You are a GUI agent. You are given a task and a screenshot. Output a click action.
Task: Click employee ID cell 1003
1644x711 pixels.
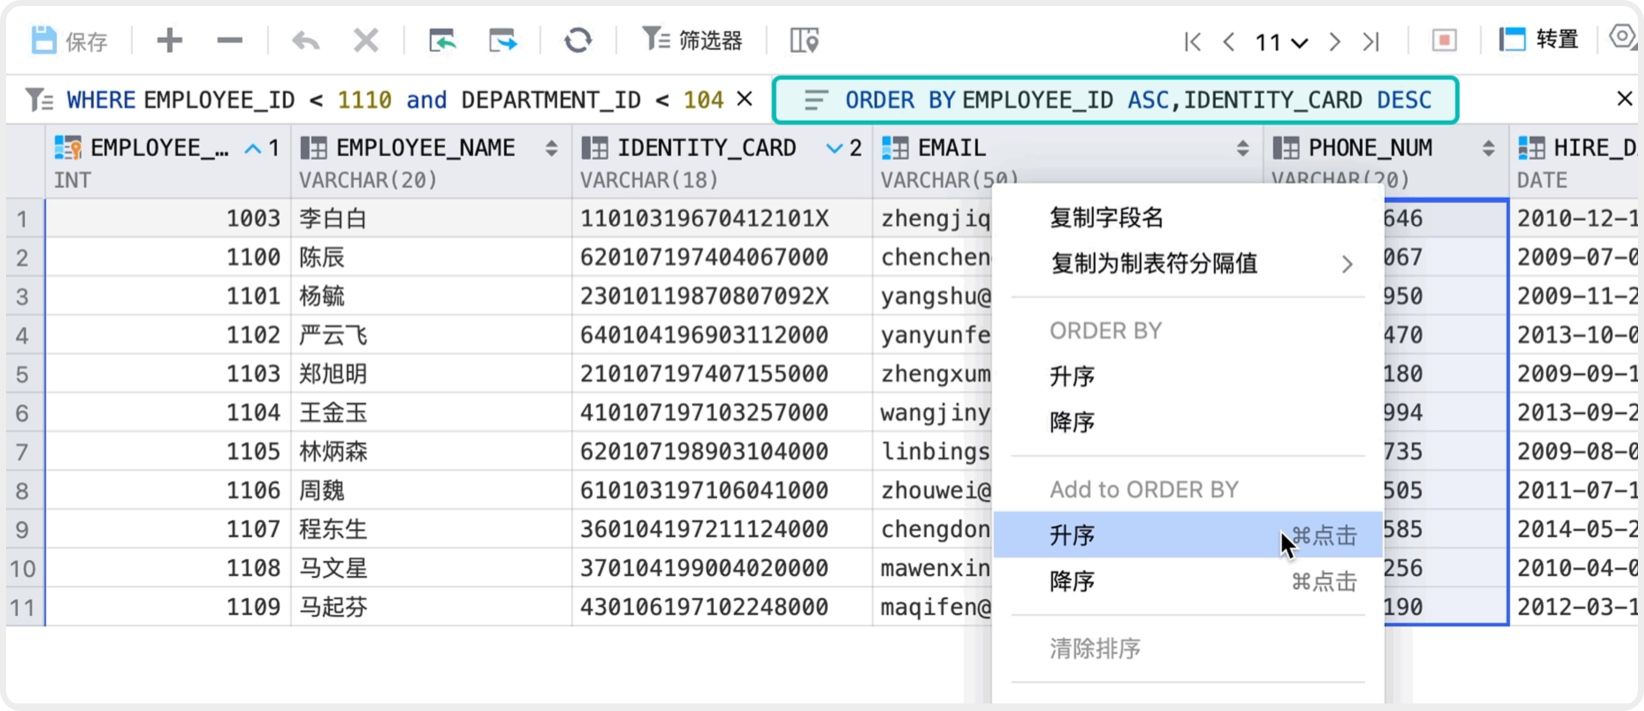(x=168, y=219)
